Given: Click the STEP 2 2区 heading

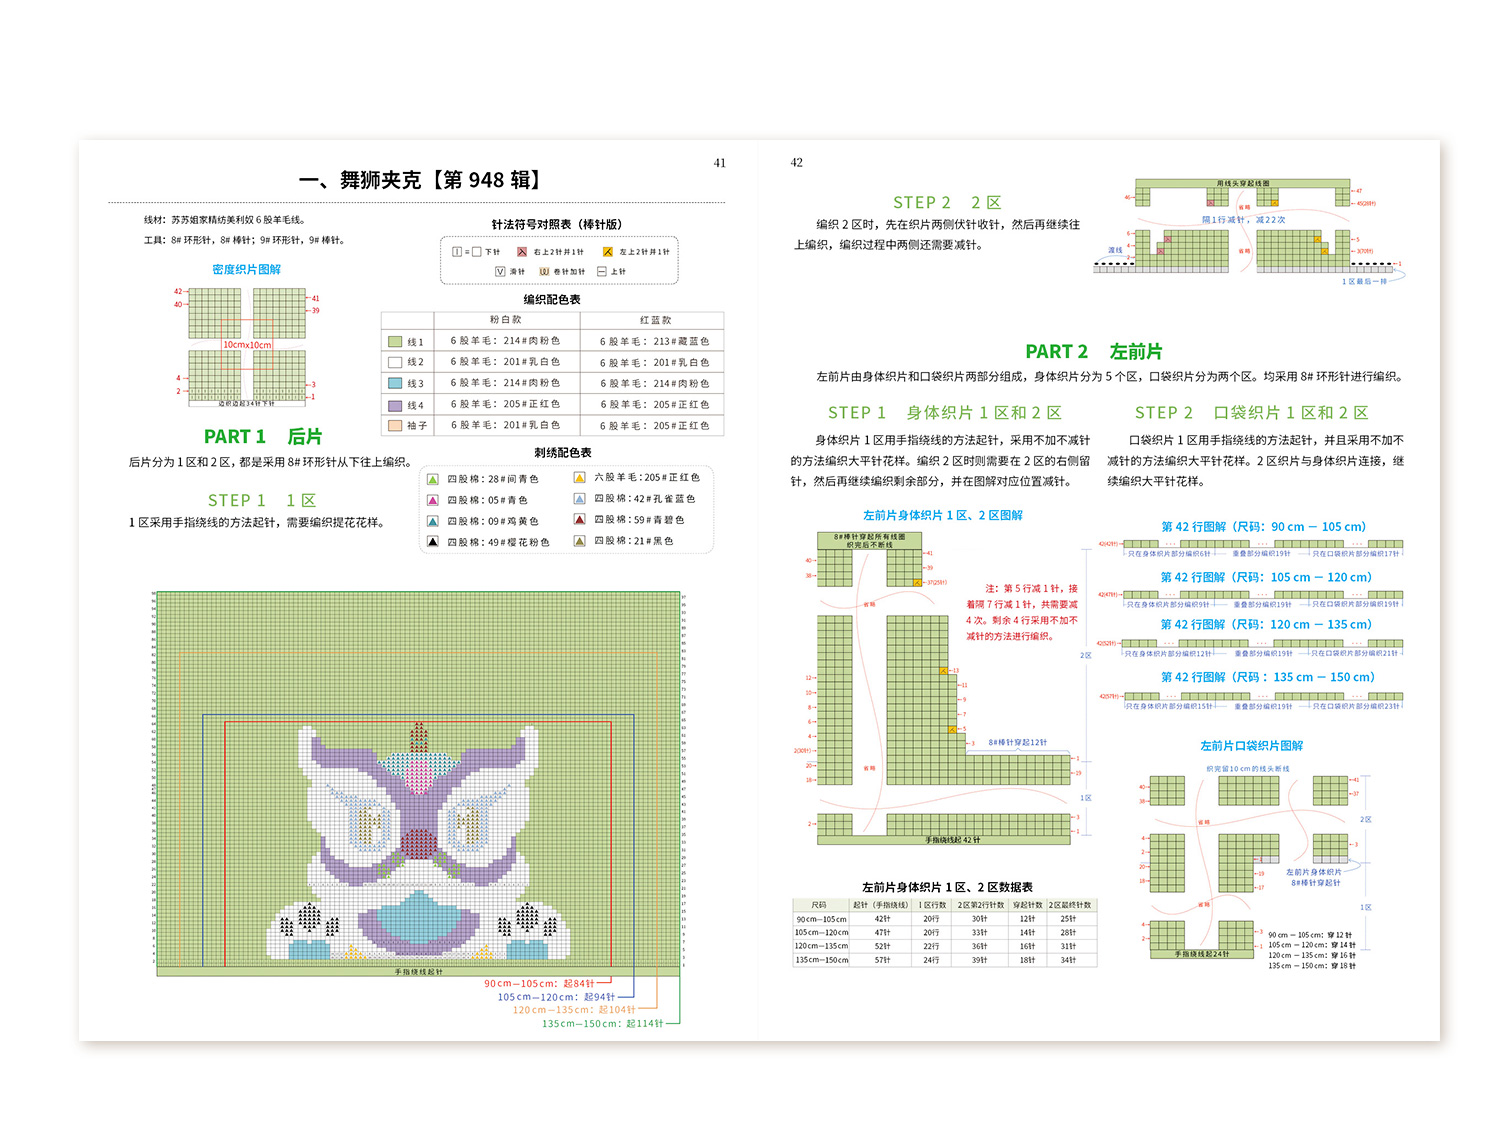Looking at the screenshot, I should 947,203.
